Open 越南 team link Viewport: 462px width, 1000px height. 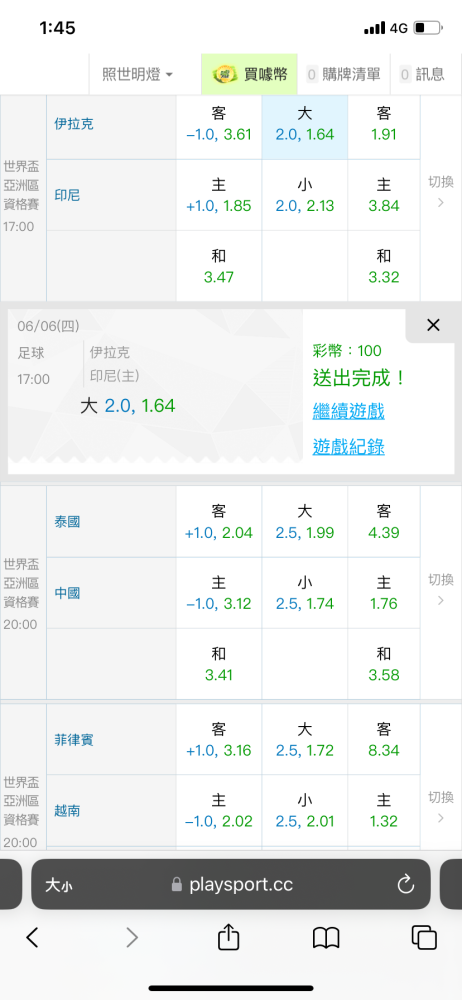point(67,811)
